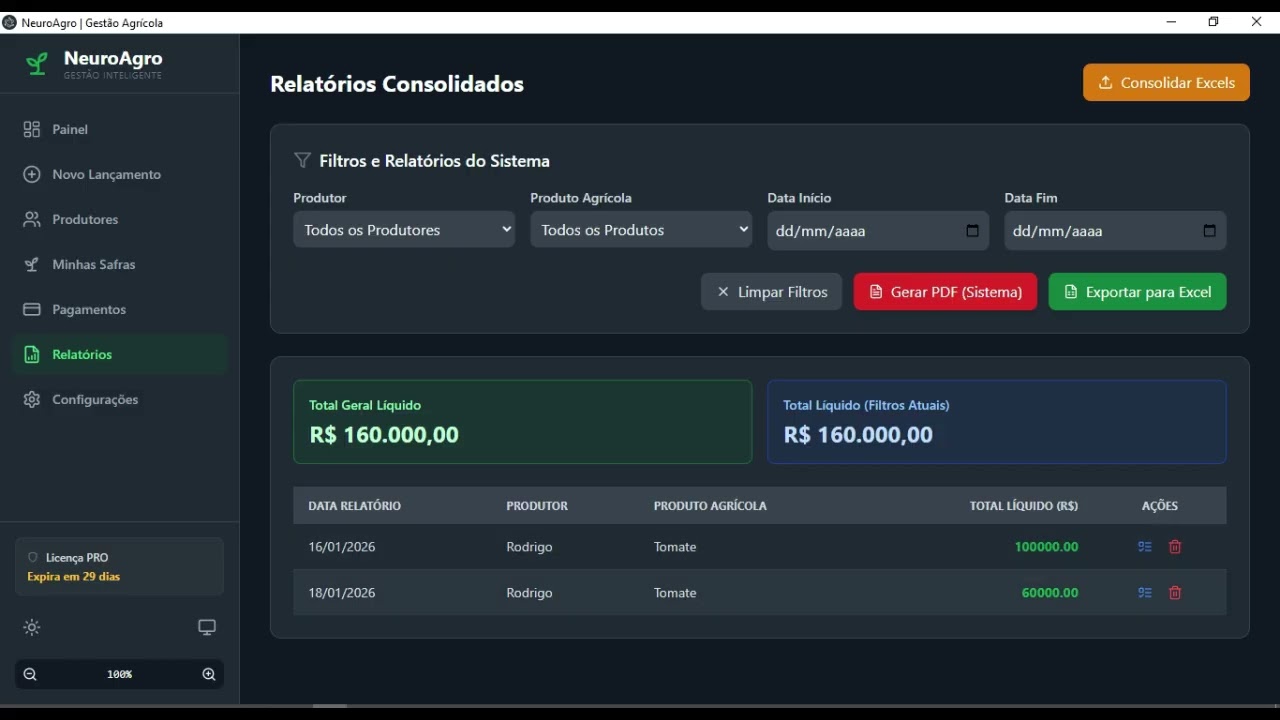This screenshot has width=1280, height=720.
Task: Navigate to Pagamentos
Action: coord(120,309)
